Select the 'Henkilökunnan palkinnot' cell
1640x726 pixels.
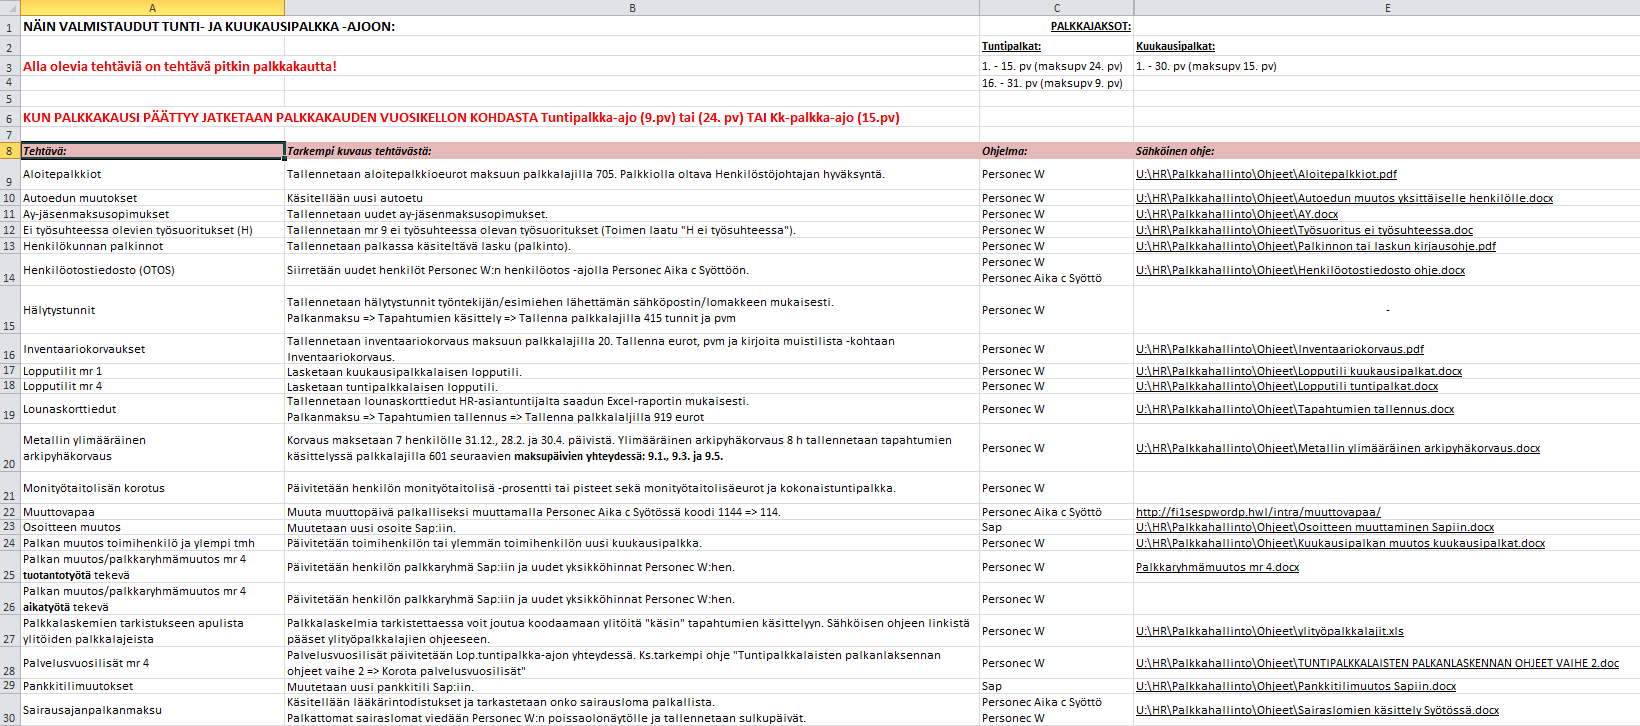click(x=152, y=246)
